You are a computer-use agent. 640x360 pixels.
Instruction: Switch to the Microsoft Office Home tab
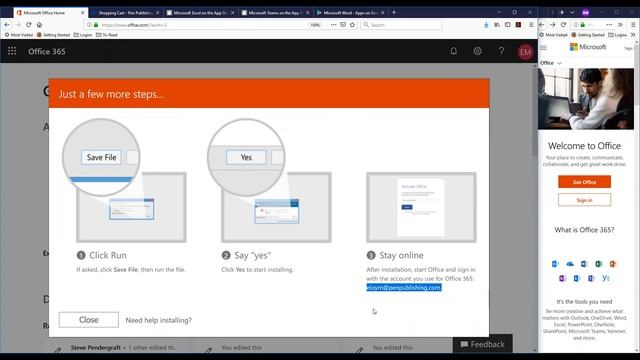50,13
